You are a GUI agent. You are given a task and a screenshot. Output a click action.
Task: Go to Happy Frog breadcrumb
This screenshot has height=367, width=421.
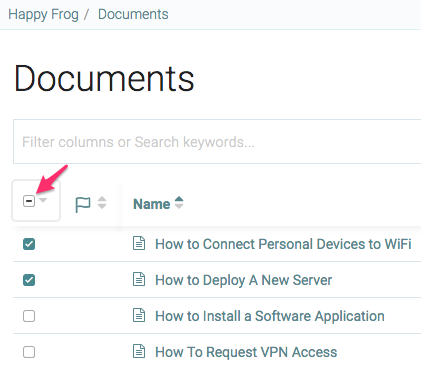(x=43, y=14)
